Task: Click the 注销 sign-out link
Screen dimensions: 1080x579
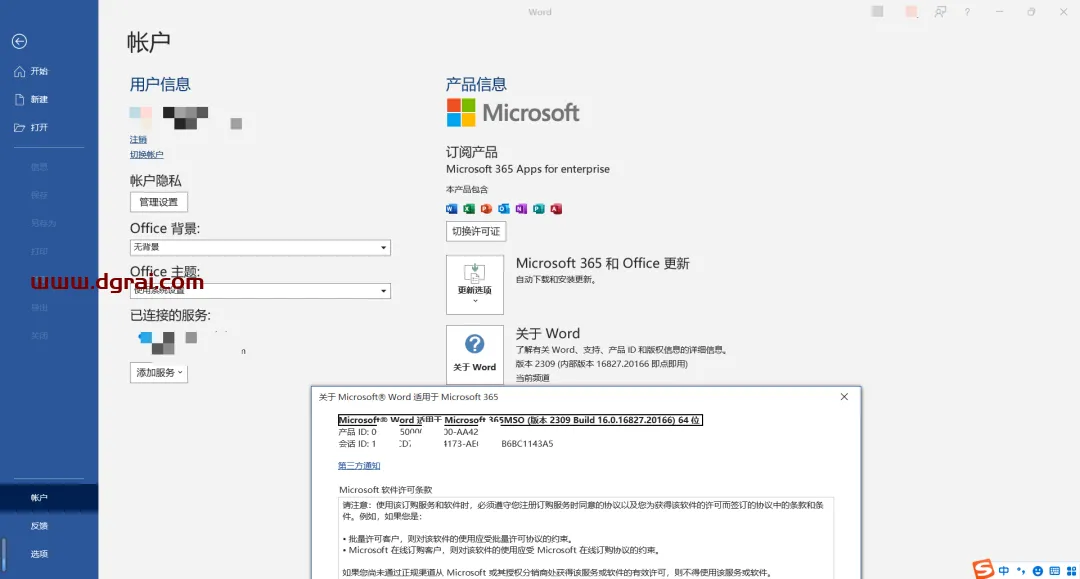Action: [138, 140]
